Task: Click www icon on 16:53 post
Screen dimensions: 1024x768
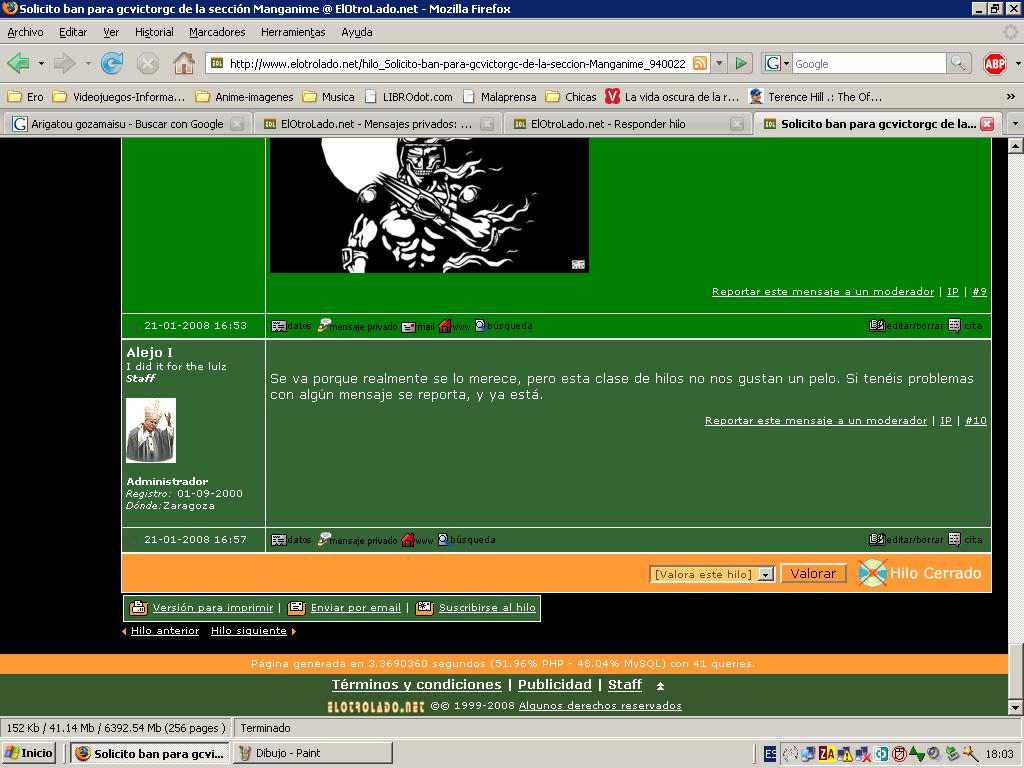Action: [455, 326]
